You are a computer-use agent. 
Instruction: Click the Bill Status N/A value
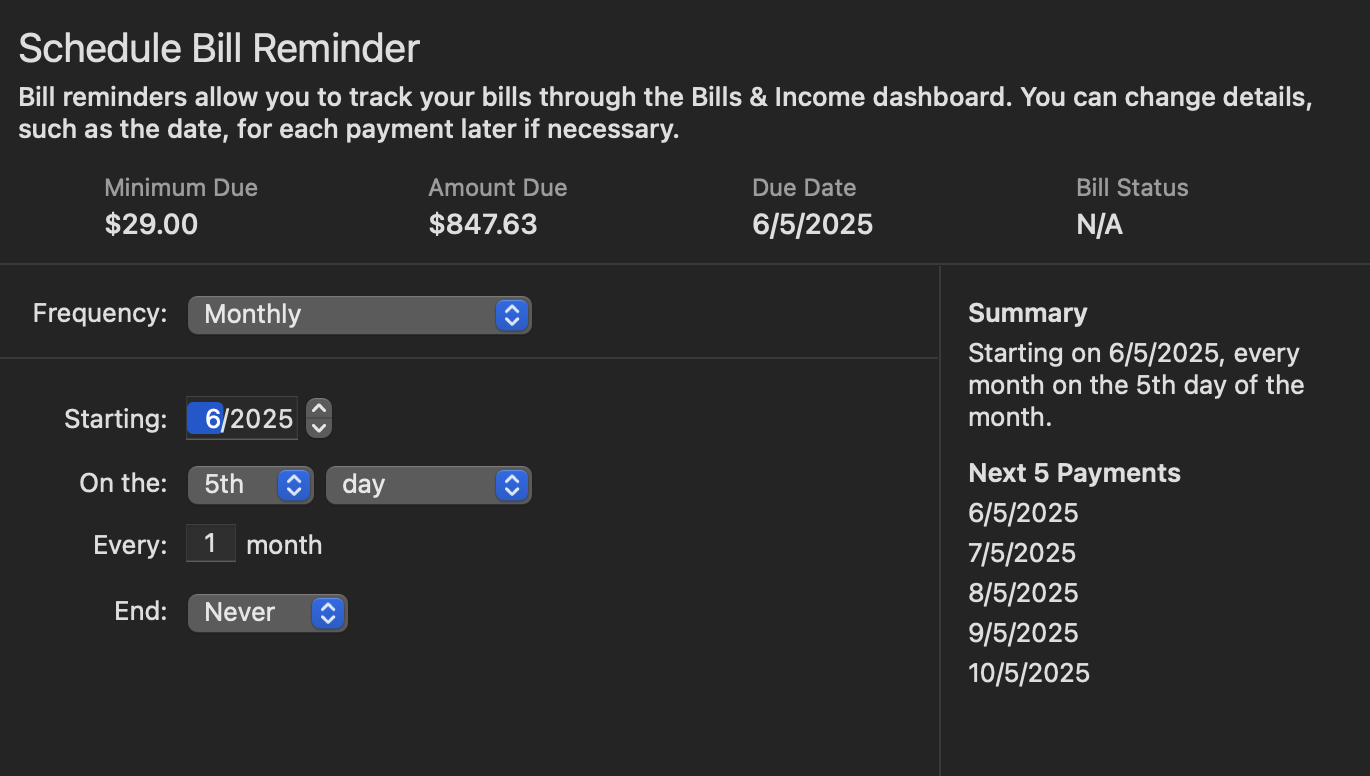tap(1099, 225)
